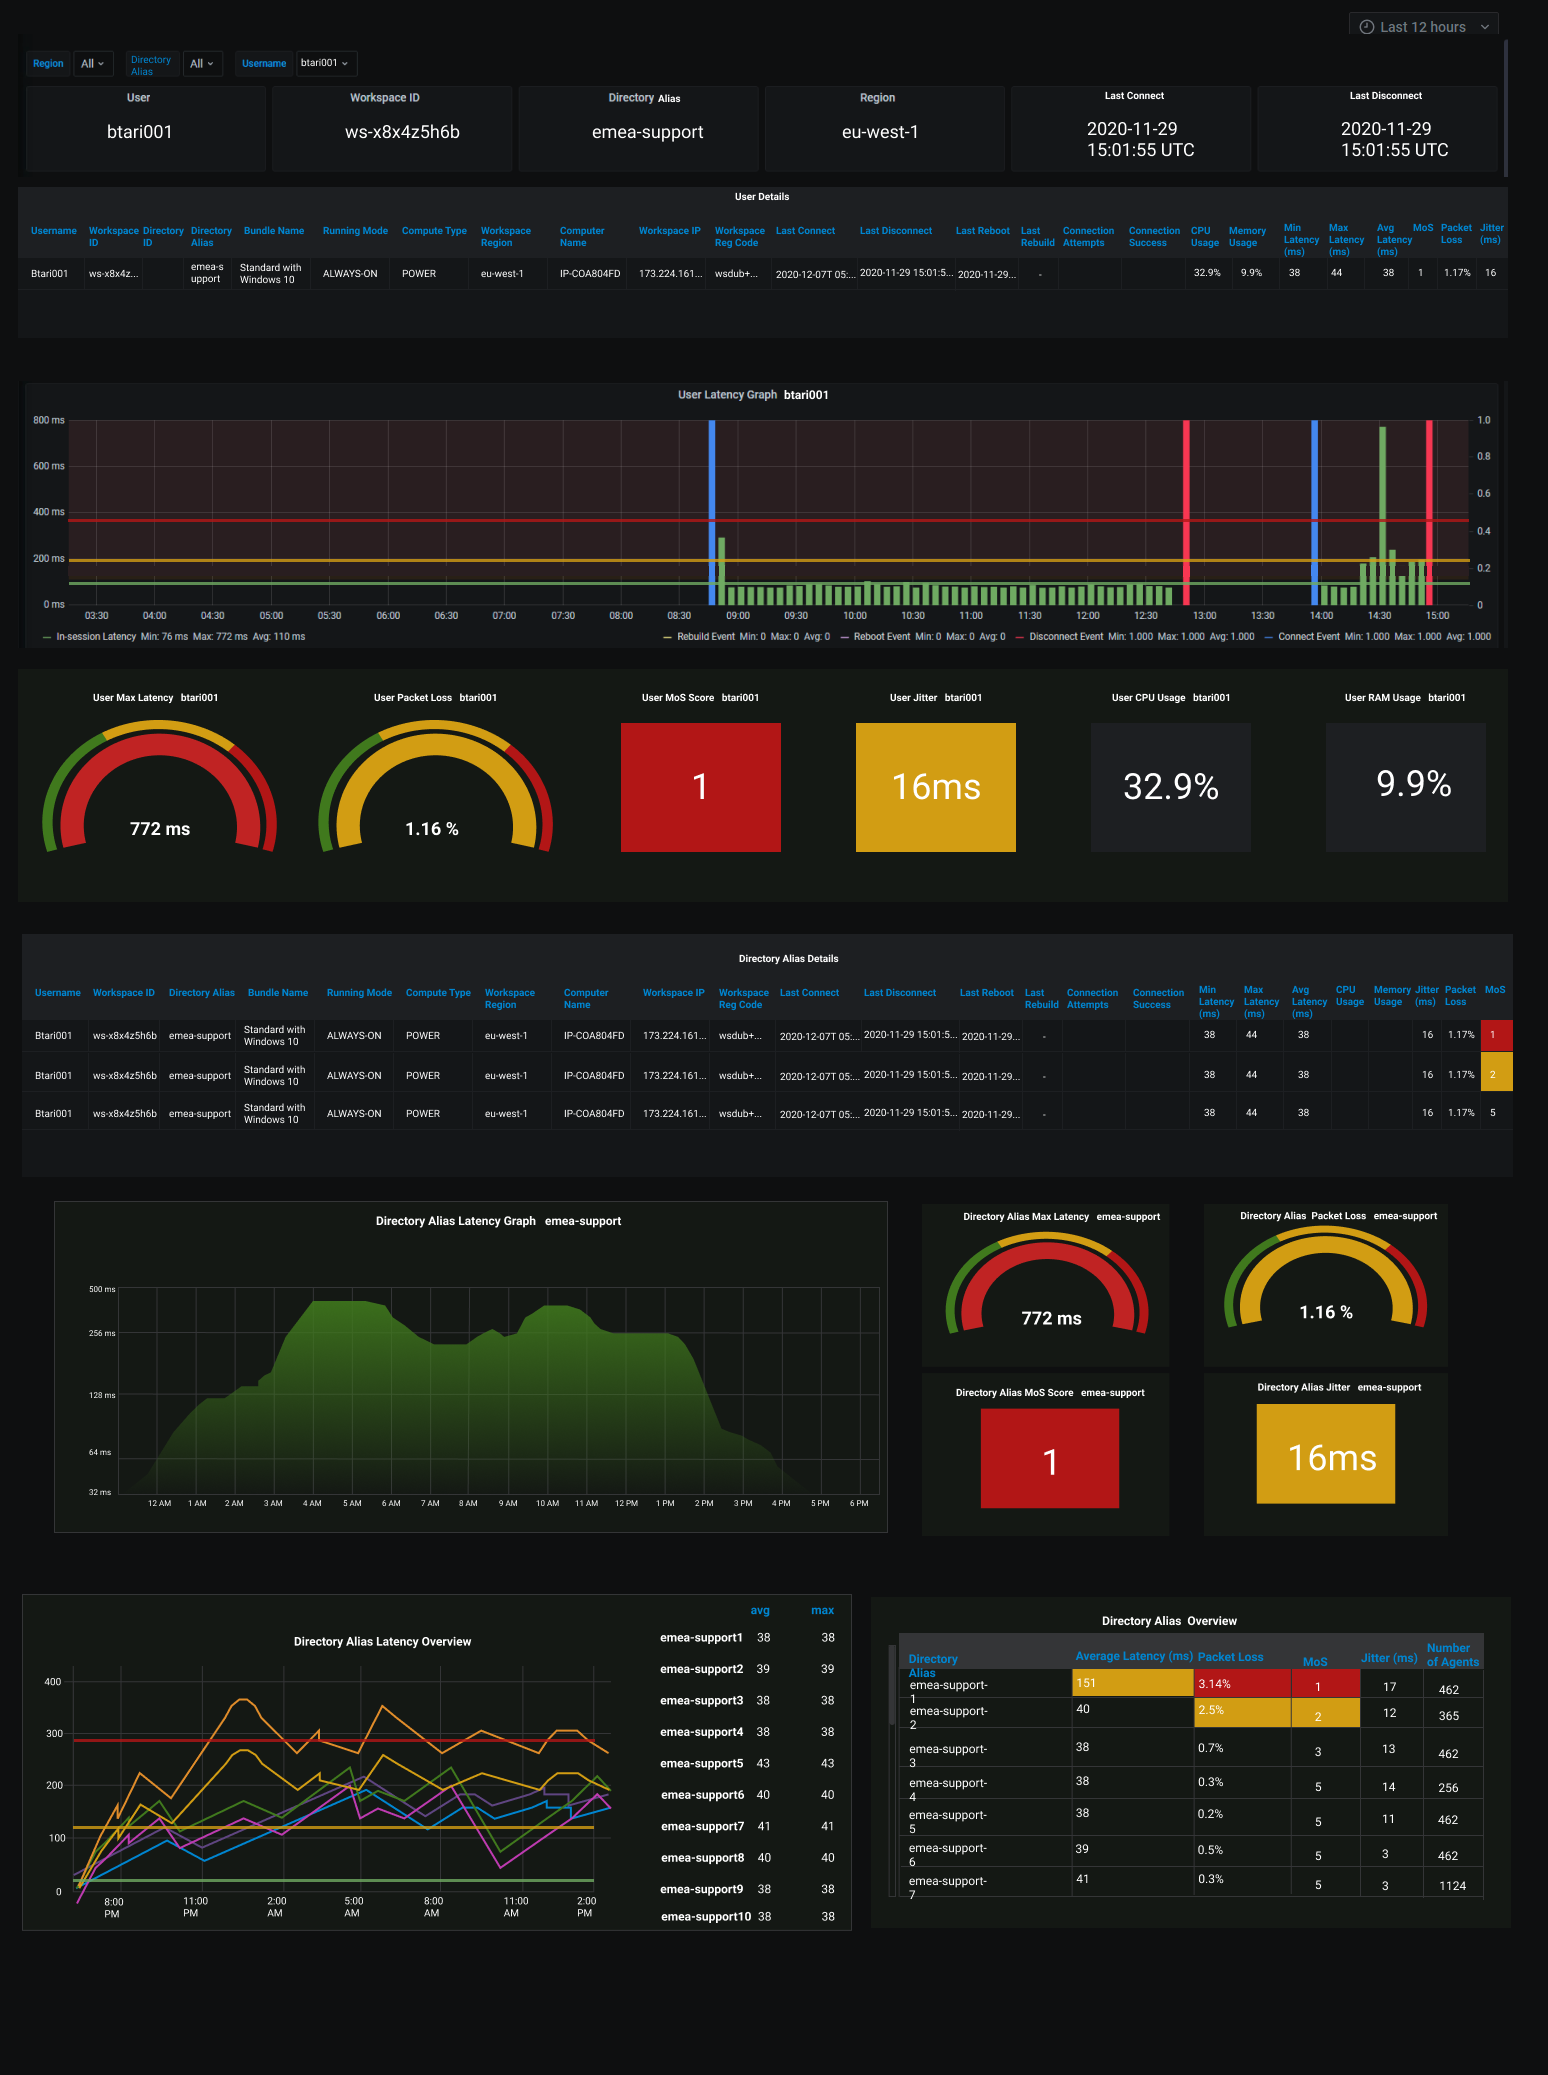Sort Latency Overview legend by max column
Image resolution: width=1548 pixels, height=2075 pixels.
(x=823, y=1611)
